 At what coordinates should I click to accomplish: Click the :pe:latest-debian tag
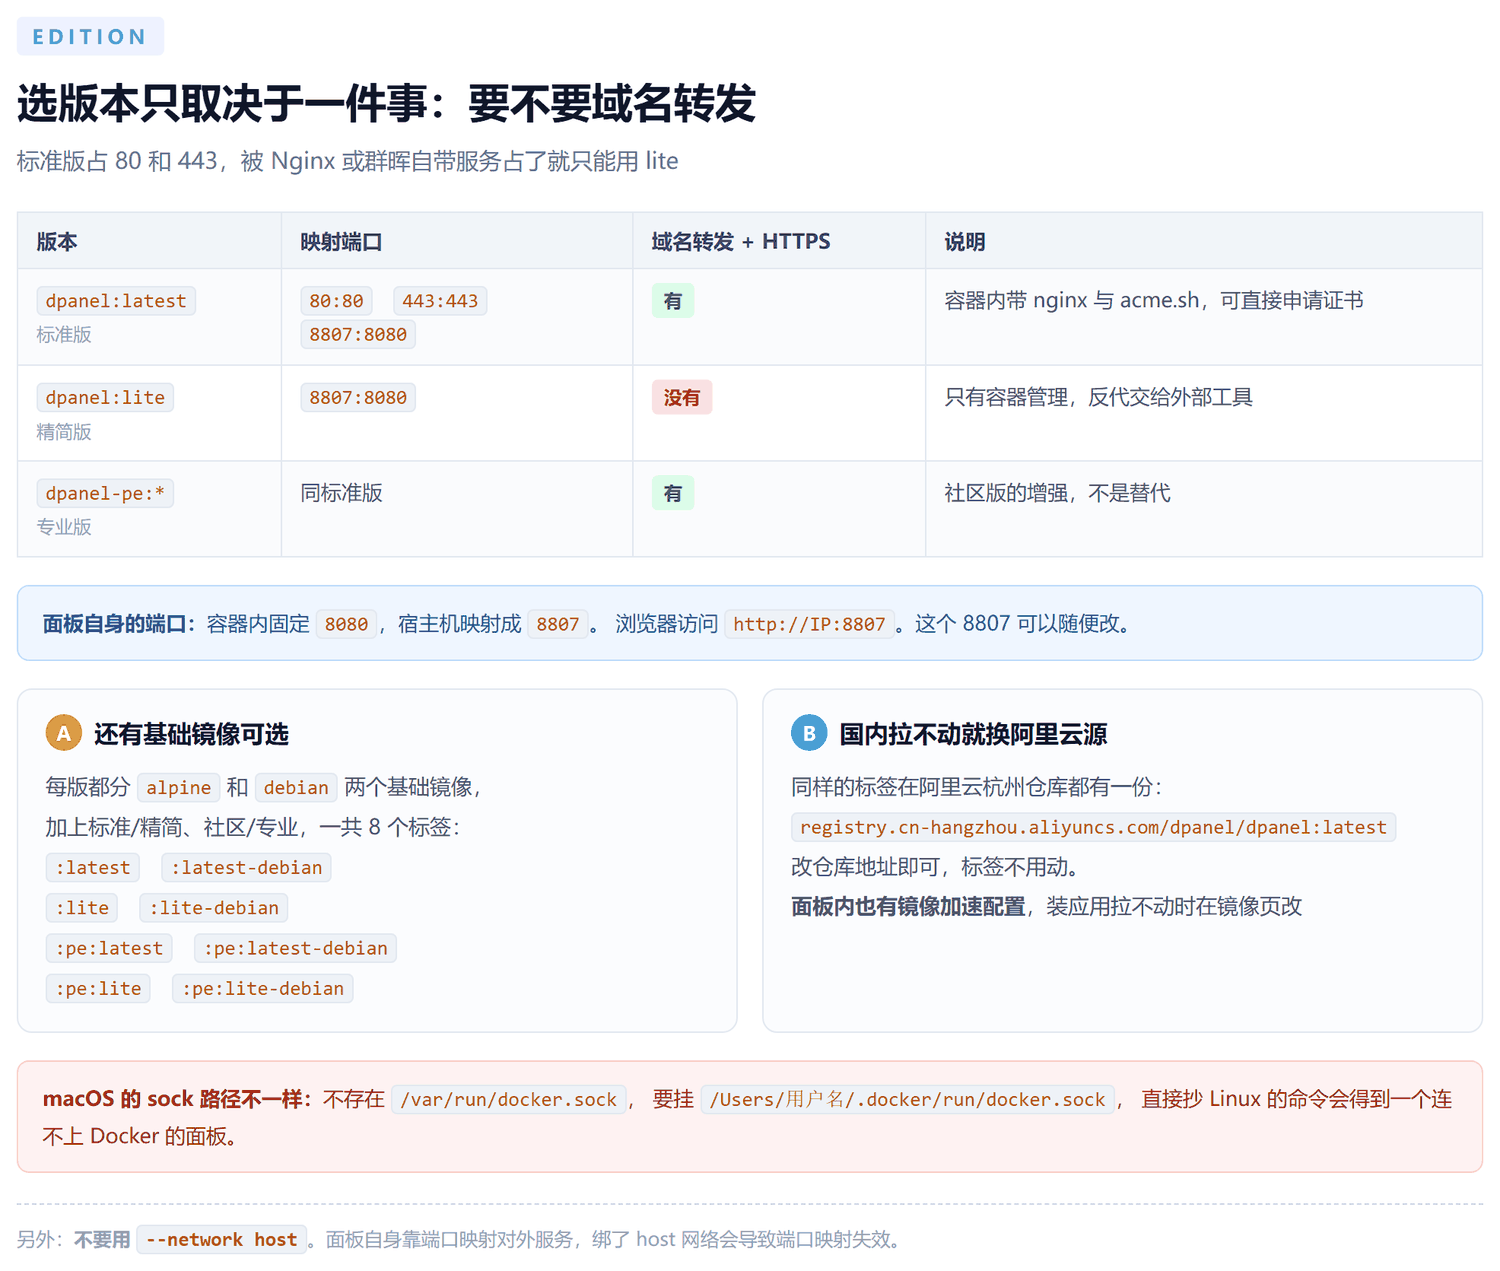(295, 948)
